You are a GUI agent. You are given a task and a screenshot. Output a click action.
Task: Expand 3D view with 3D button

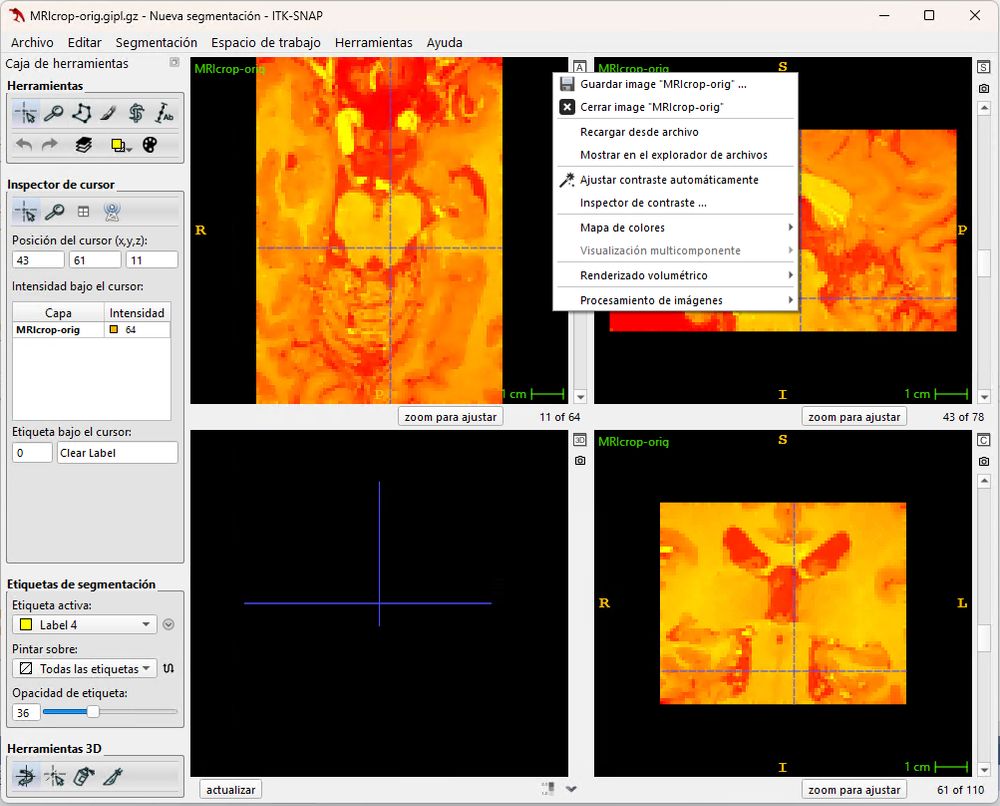(580, 440)
